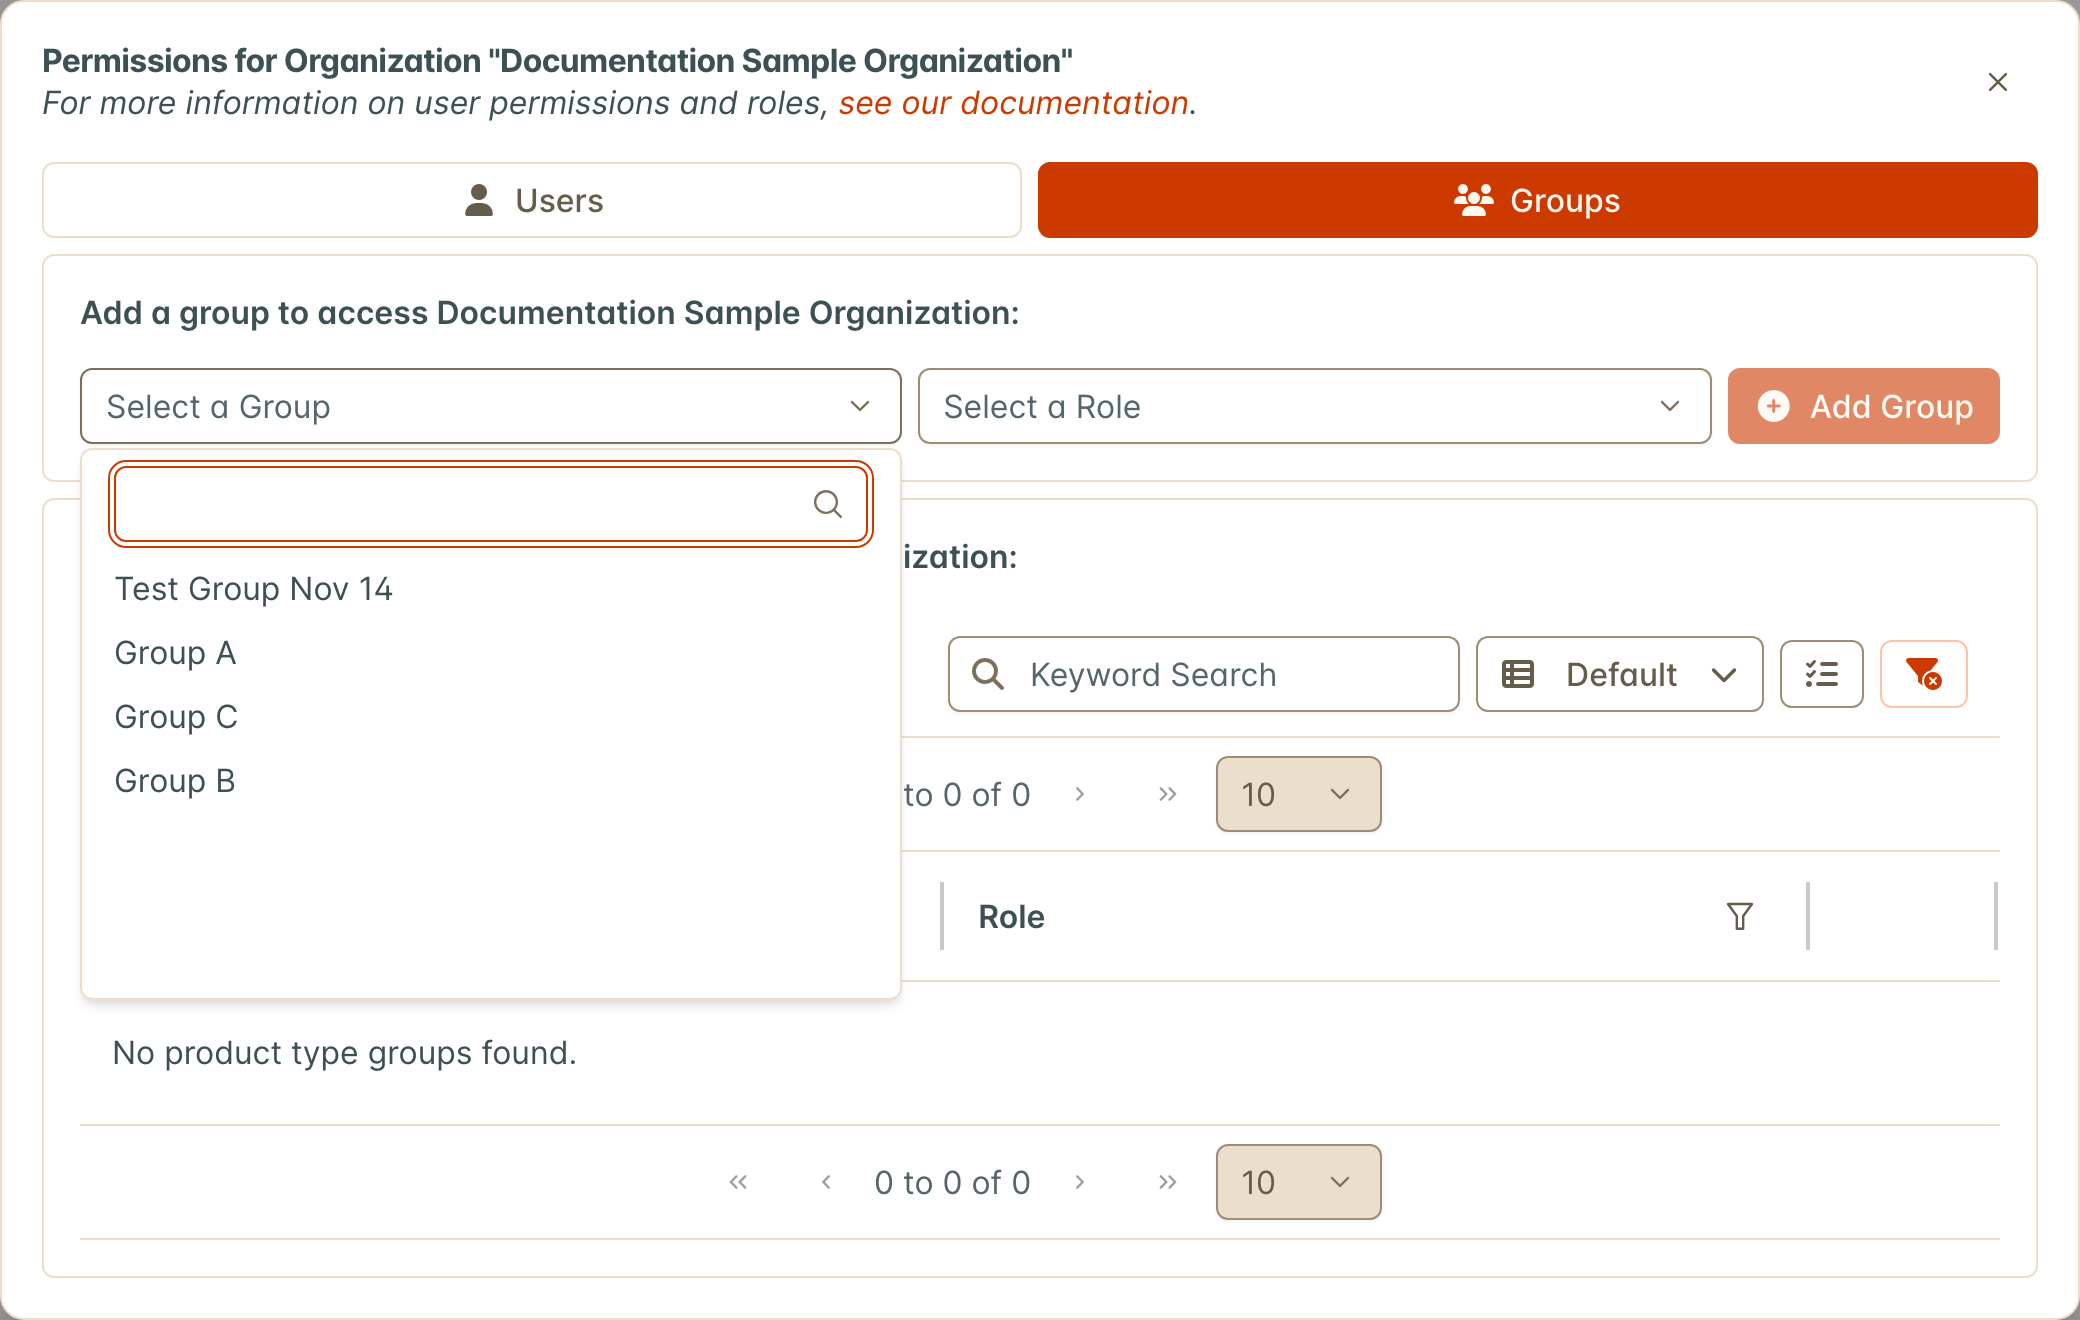Expand the Select a Group dropdown
The width and height of the screenshot is (2080, 1320).
coord(490,406)
